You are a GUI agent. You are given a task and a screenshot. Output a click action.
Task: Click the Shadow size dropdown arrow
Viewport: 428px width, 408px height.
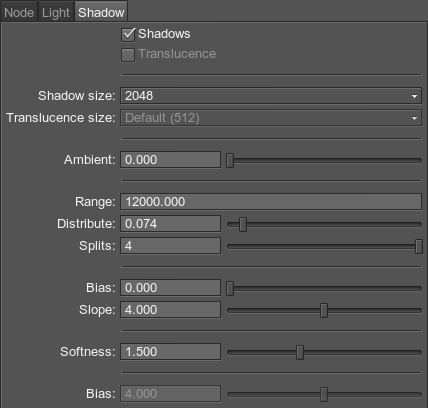[x=414, y=96]
